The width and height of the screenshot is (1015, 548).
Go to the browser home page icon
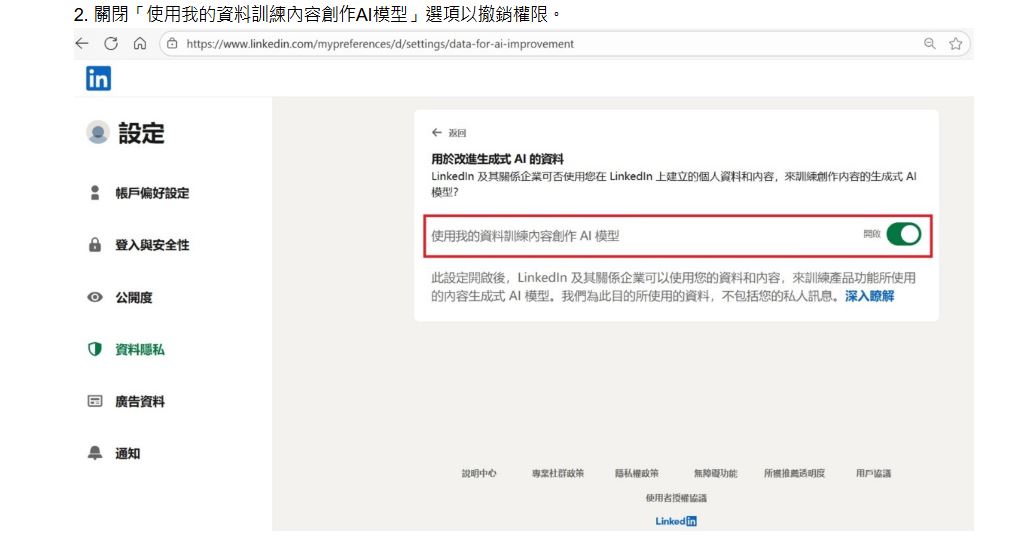pyautogui.click(x=140, y=44)
